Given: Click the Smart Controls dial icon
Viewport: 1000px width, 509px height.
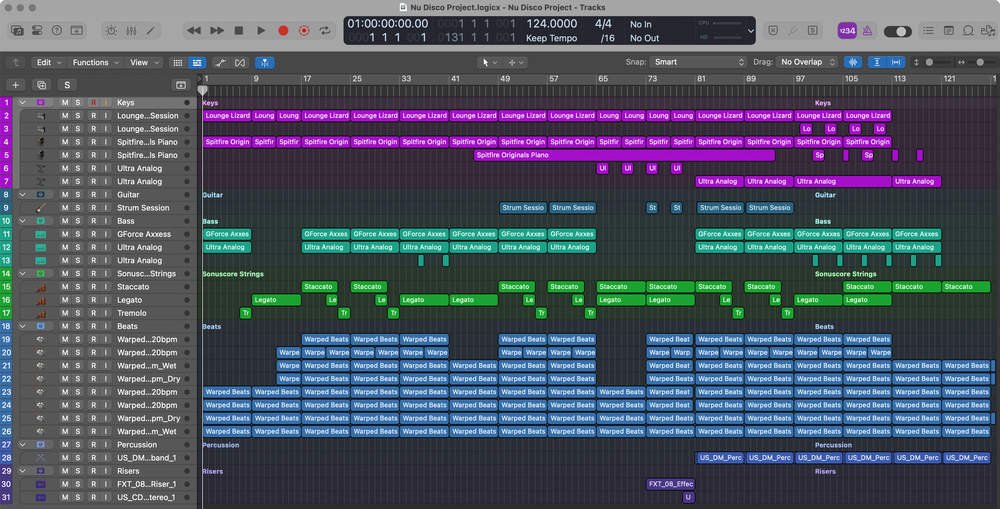Looking at the screenshot, I should click(110, 31).
